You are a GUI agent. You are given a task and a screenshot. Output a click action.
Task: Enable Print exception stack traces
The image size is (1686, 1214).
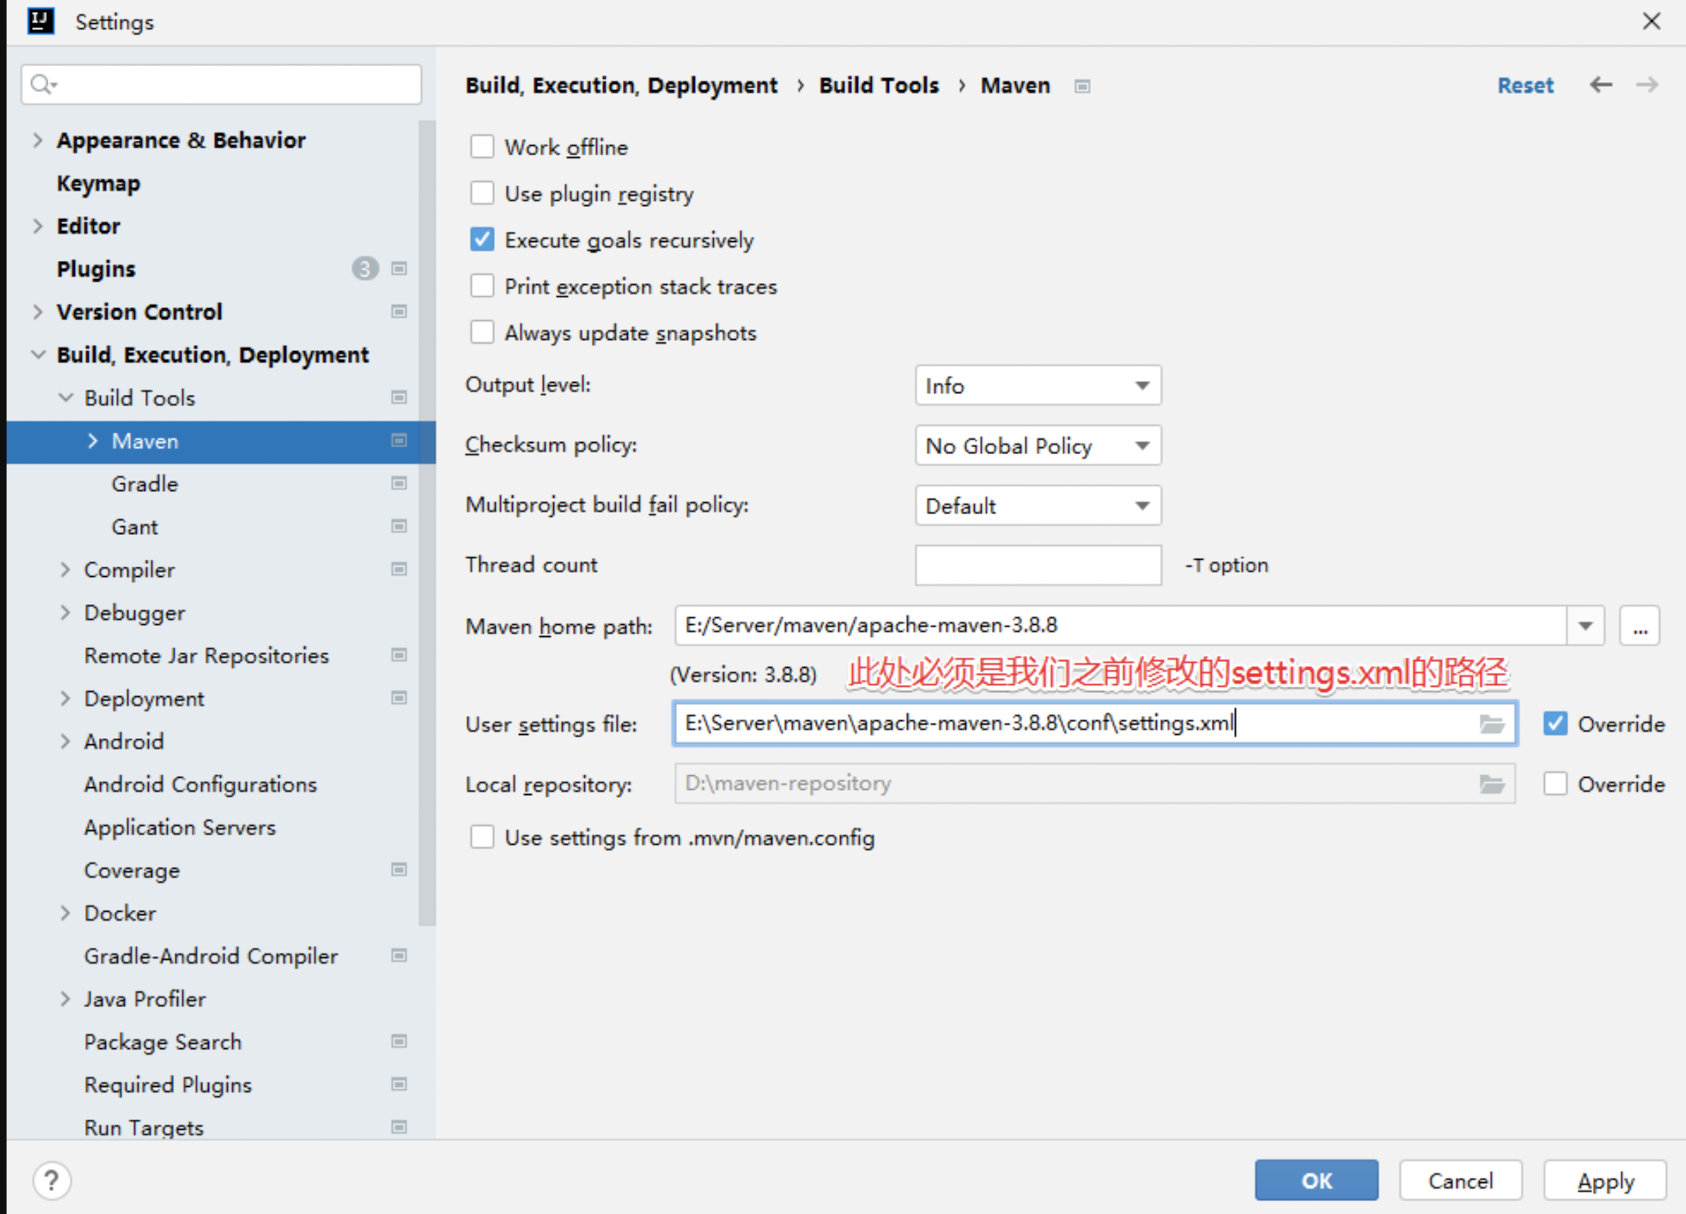[482, 286]
